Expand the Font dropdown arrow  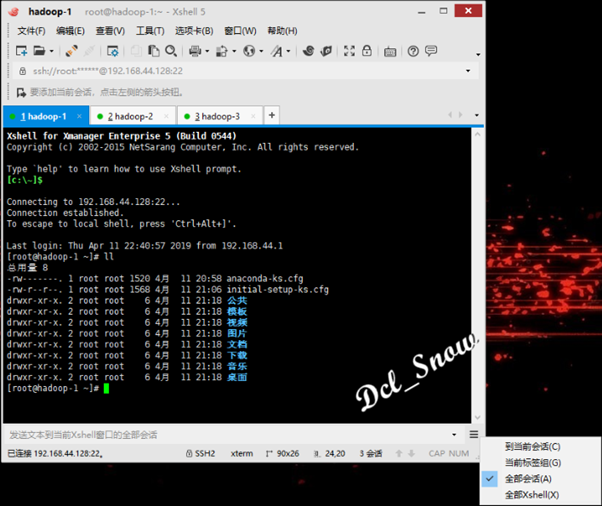pos(288,51)
